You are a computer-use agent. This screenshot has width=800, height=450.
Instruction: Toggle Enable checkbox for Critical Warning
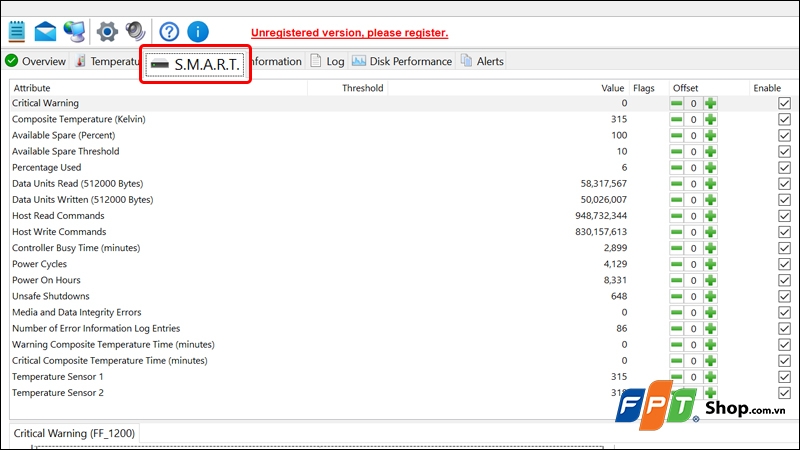(x=784, y=104)
